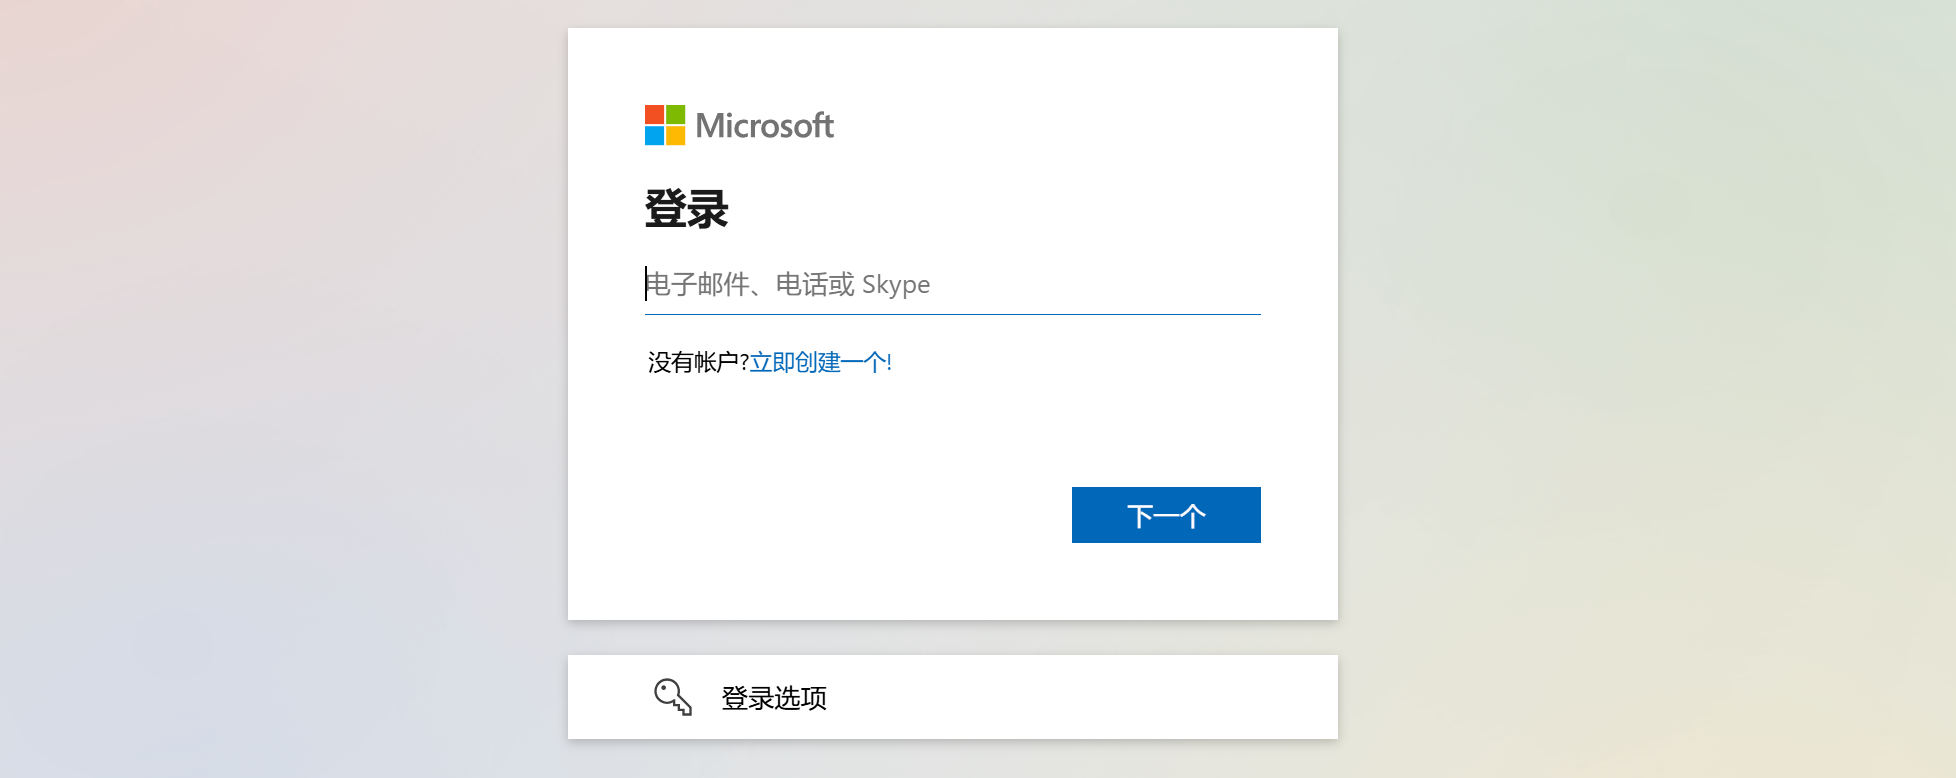Open the 立即创建一个! link
Image resolution: width=1956 pixels, height=778 pixels.
(x=820, y=362)
